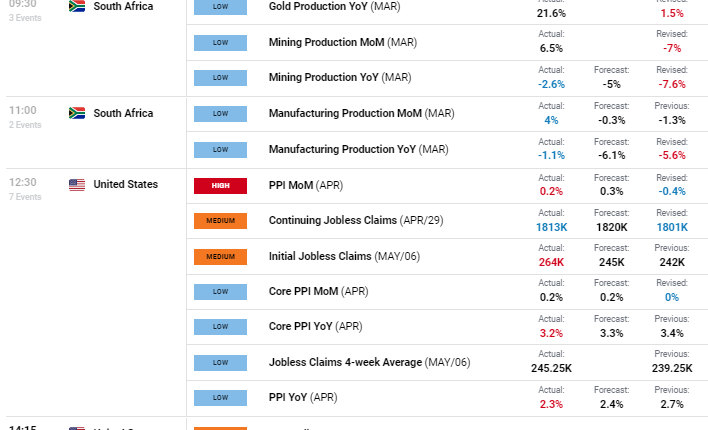Click the United States country label
Image resolution: width=708 pixels, height=430 pixels.
coord(125,184)
